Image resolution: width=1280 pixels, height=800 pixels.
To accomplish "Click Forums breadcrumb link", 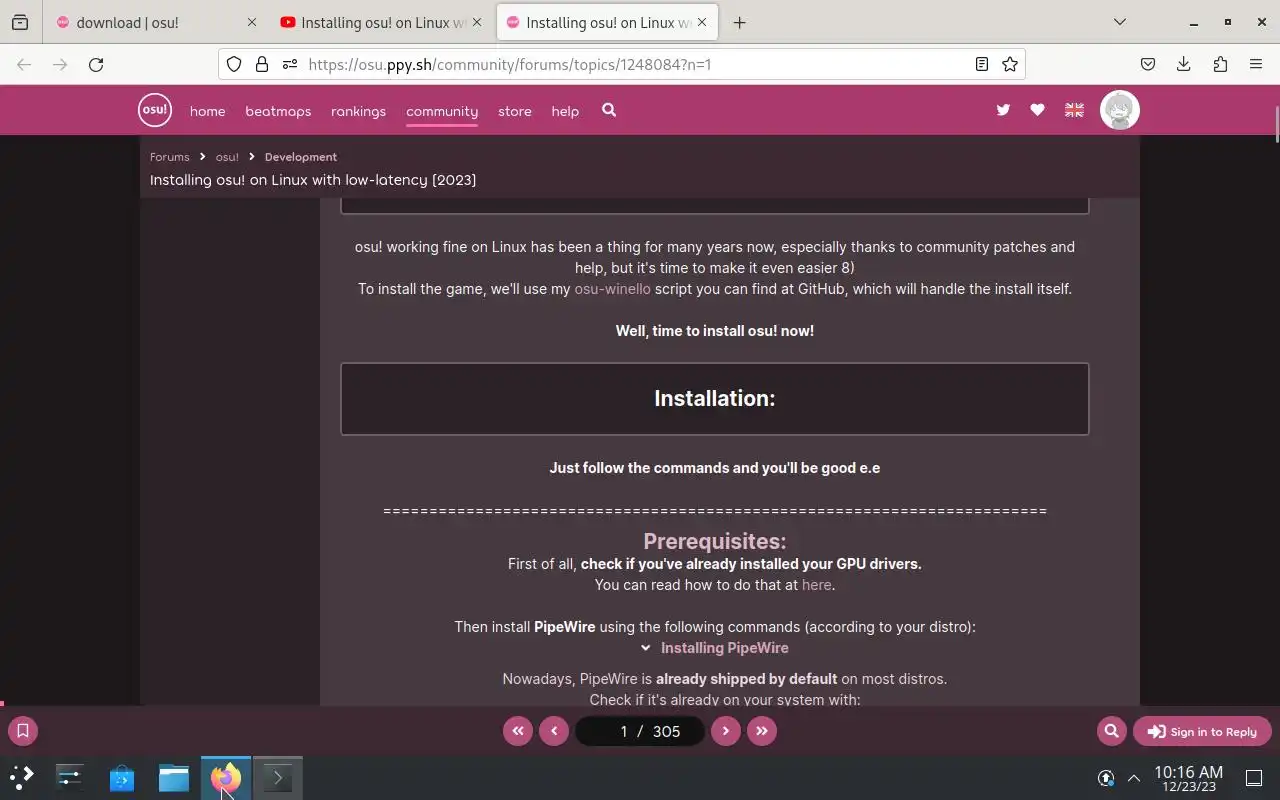I will [x=169, y=157].
